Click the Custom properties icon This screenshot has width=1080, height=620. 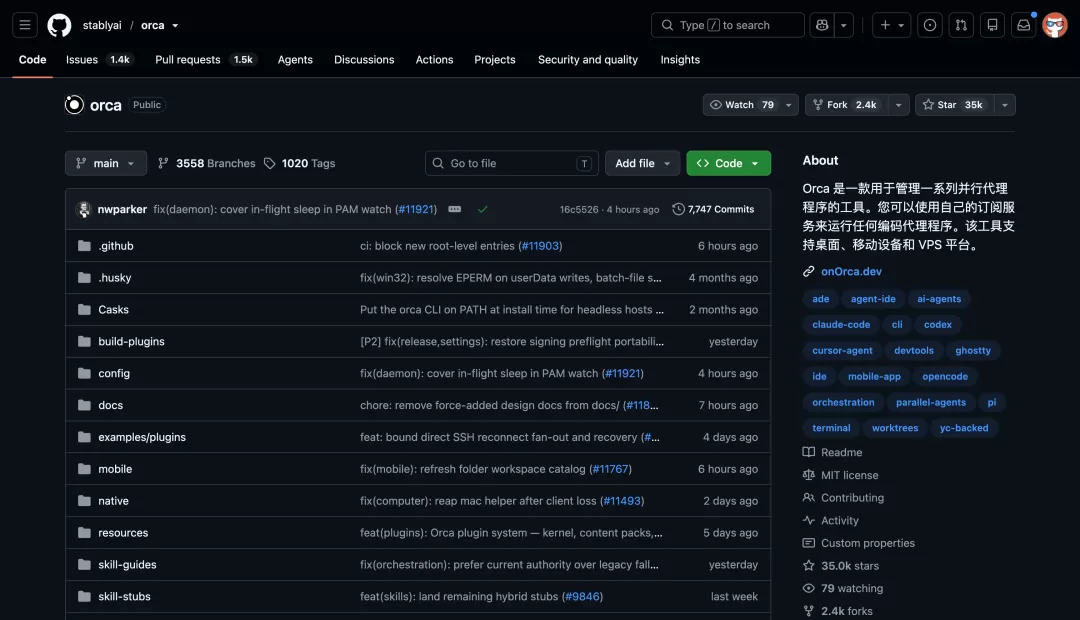pos(809,543)
